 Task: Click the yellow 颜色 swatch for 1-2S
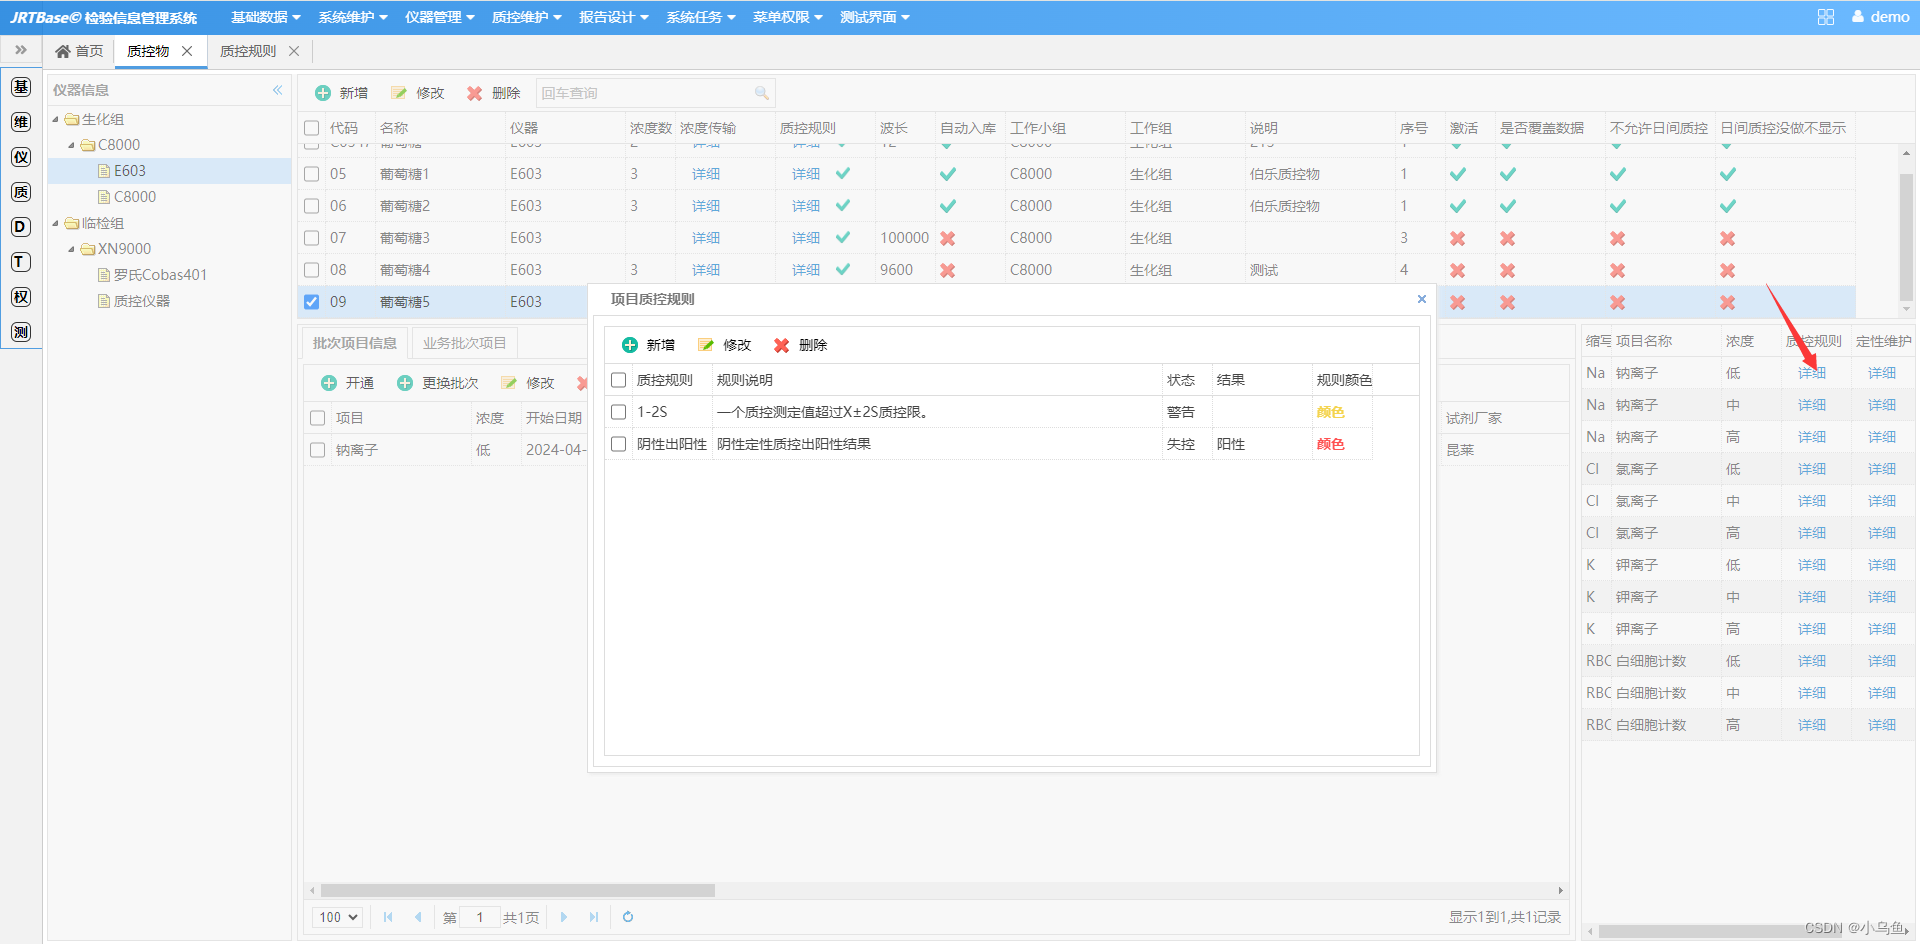tap(1330, 412)
